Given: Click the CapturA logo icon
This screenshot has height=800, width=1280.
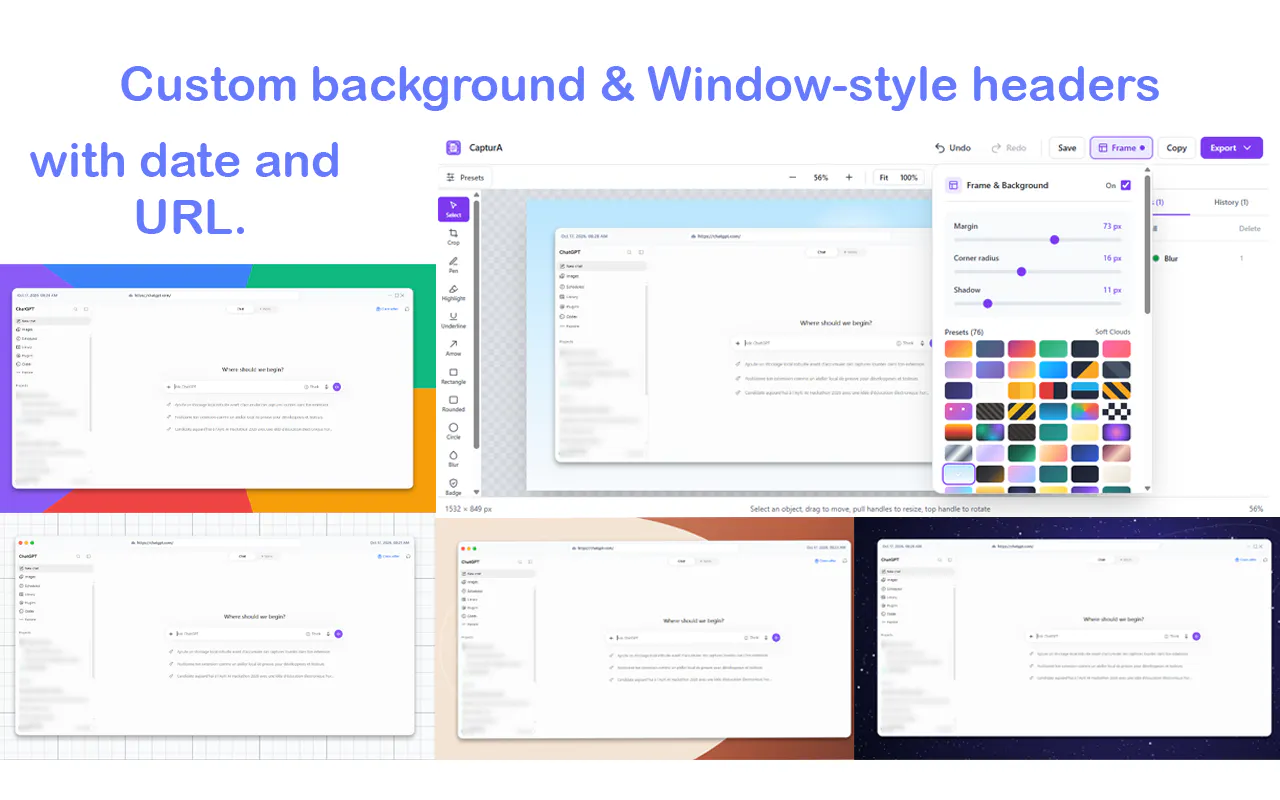Looking at the screenshot, I should pos(453,148).
